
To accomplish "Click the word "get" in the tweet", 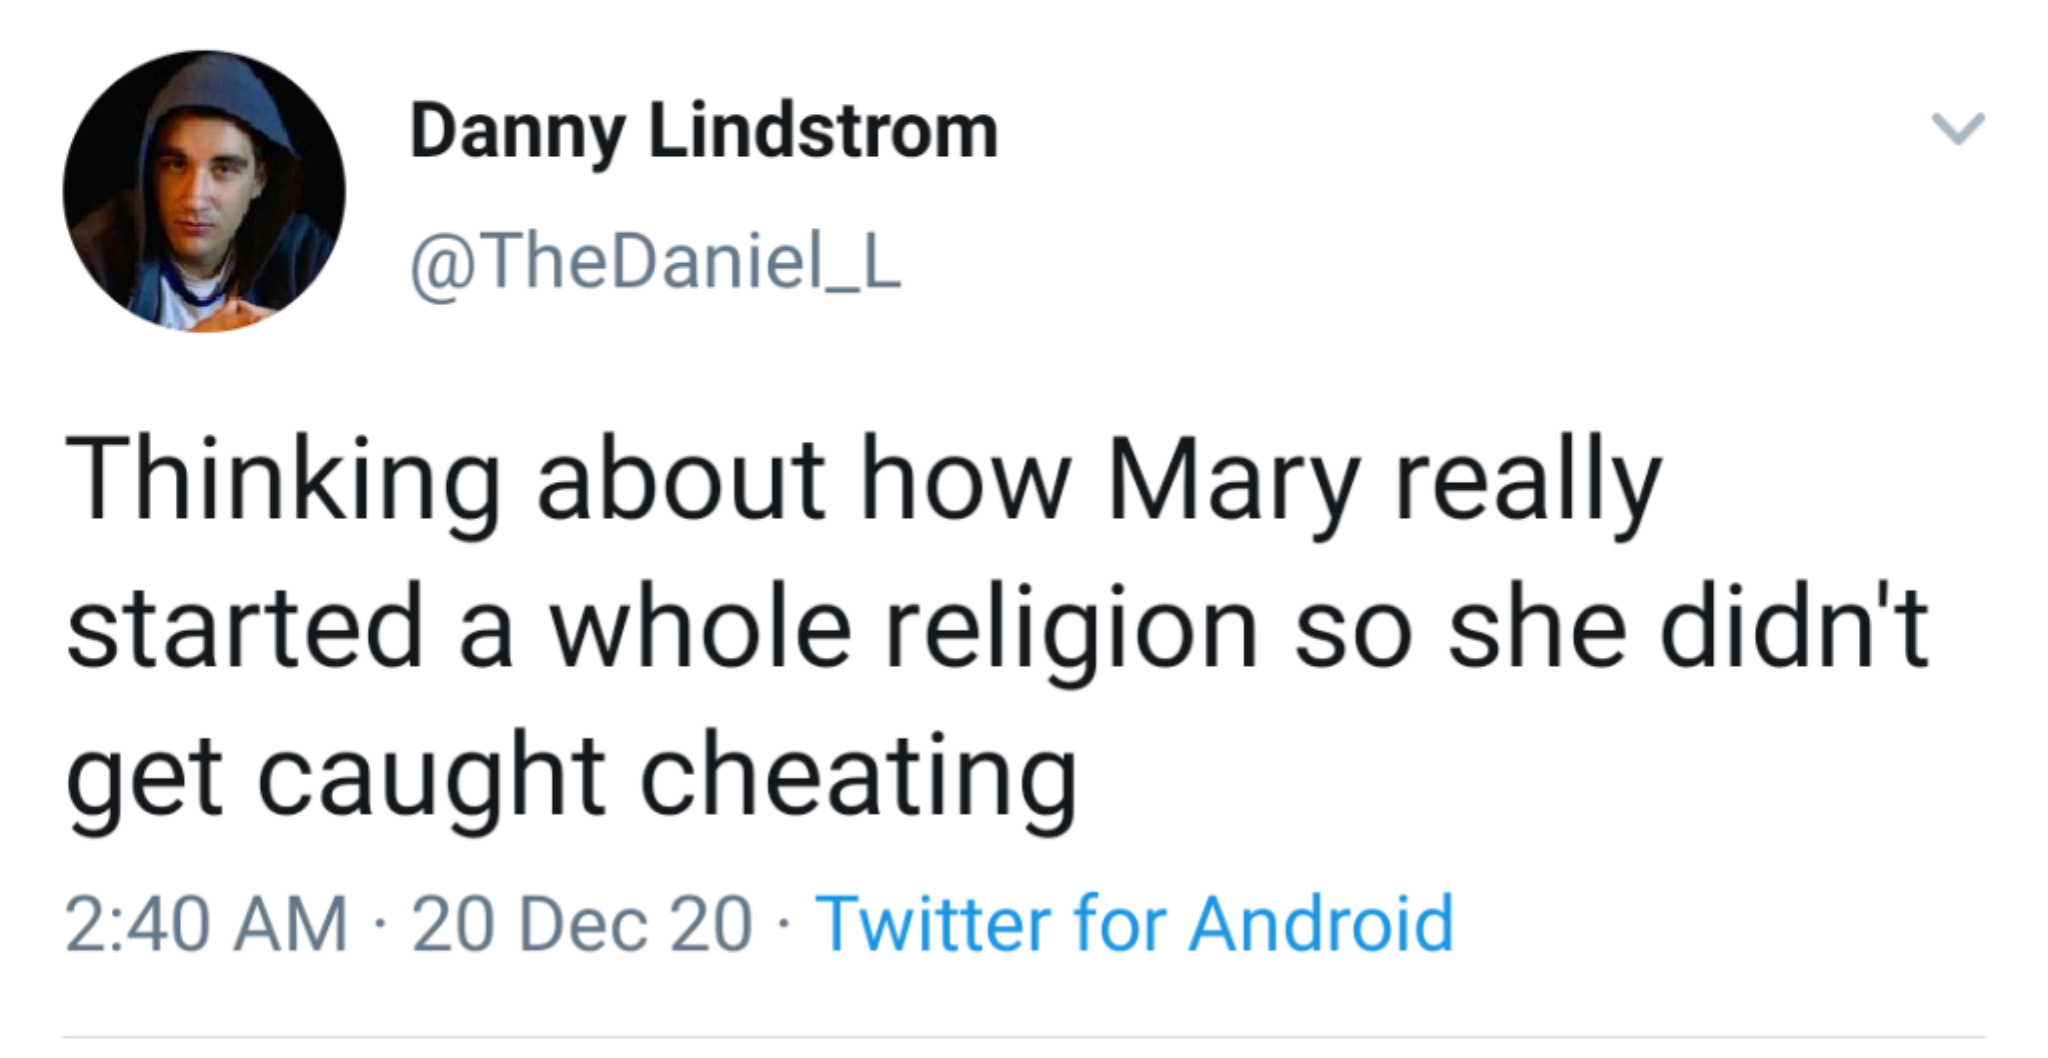I will click(x=144, y=778).
